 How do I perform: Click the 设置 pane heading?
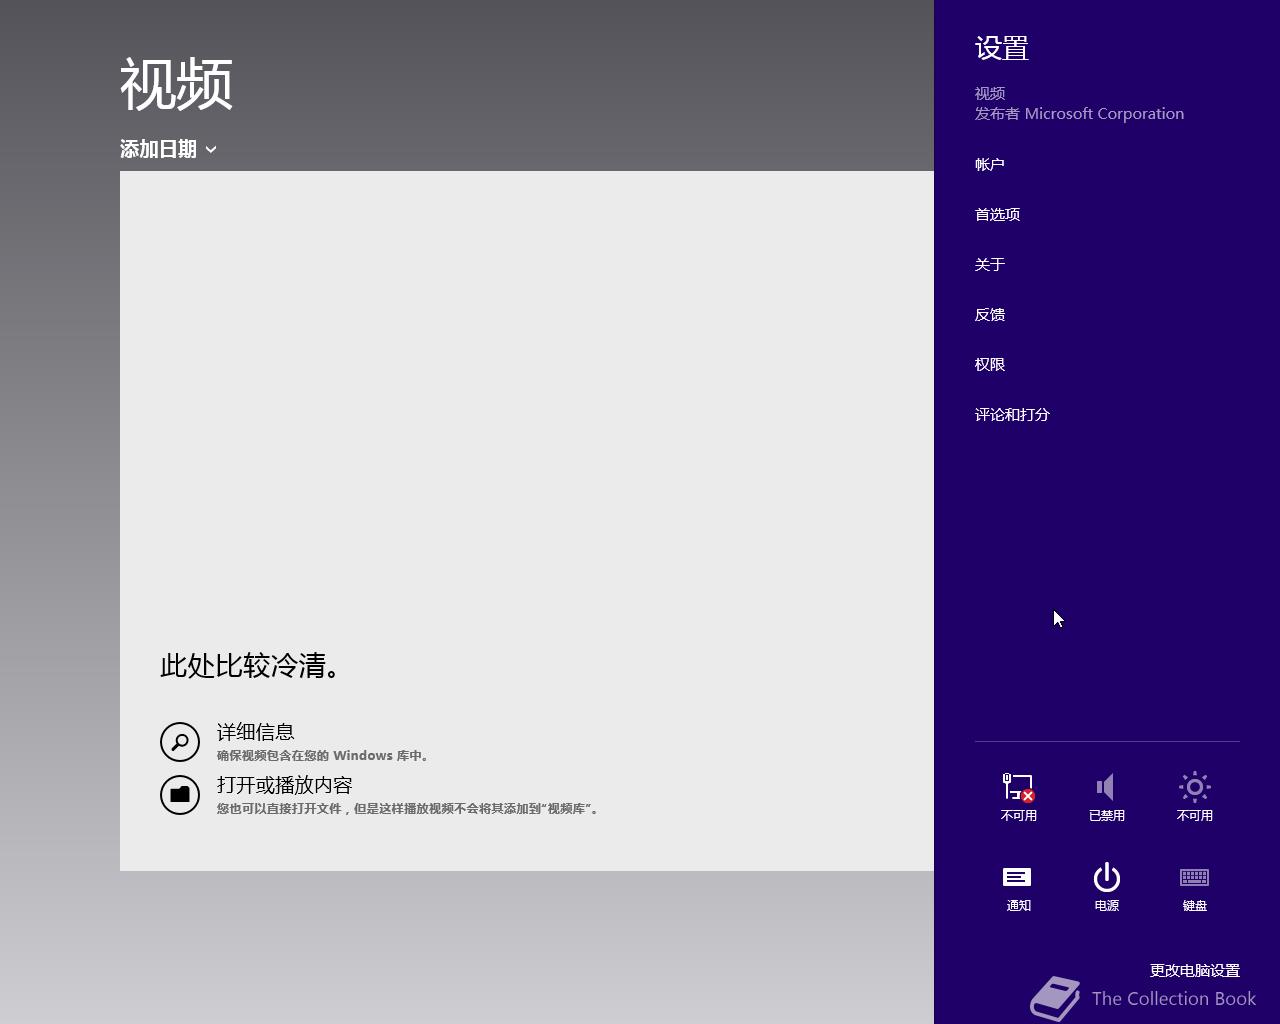click(x=1002, y=48)
